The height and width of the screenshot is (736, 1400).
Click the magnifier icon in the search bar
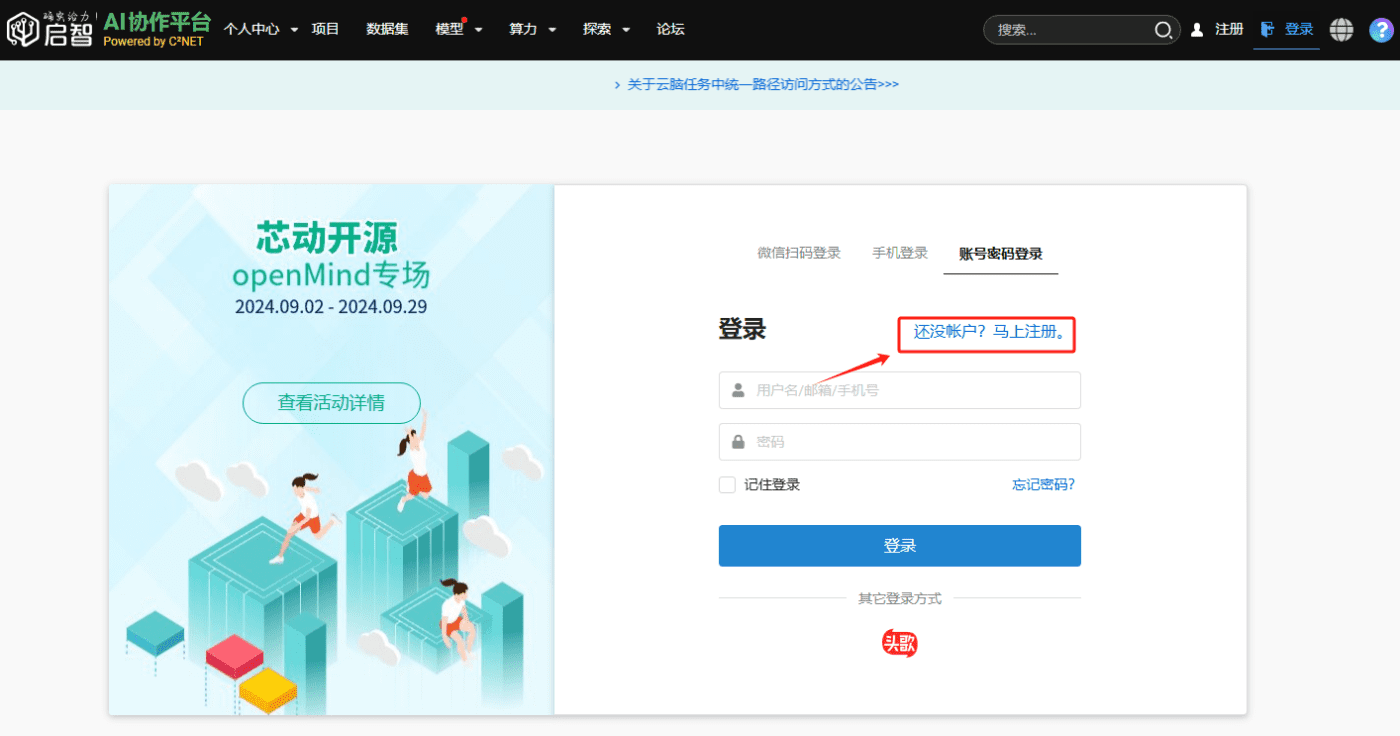pos(1163,30)
